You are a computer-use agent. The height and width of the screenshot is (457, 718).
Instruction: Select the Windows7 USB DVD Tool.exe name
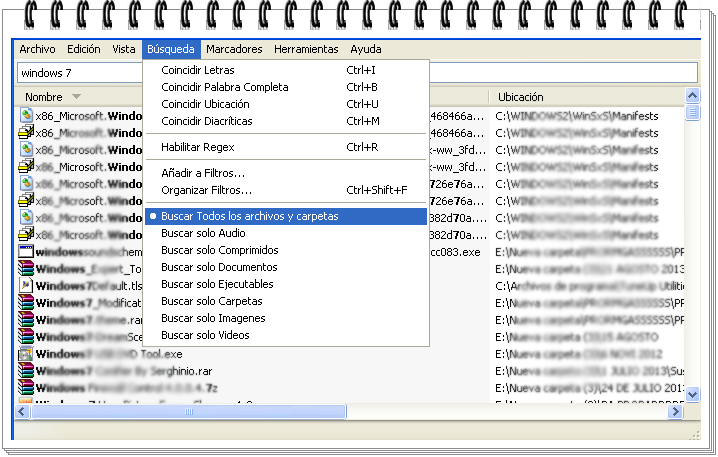[109, 354]
